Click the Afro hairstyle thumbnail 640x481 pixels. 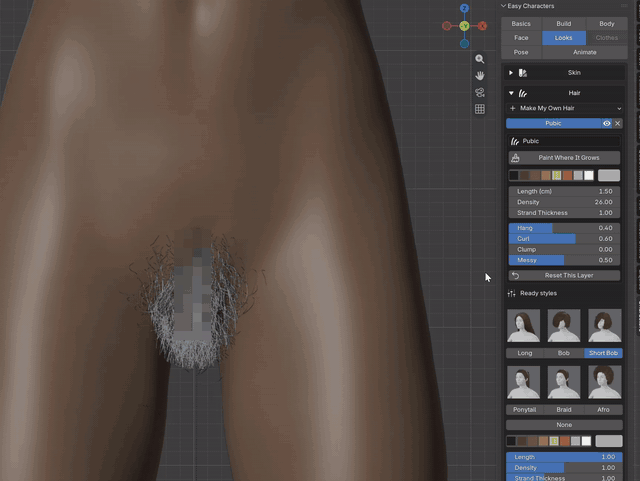tap(604, 382)
